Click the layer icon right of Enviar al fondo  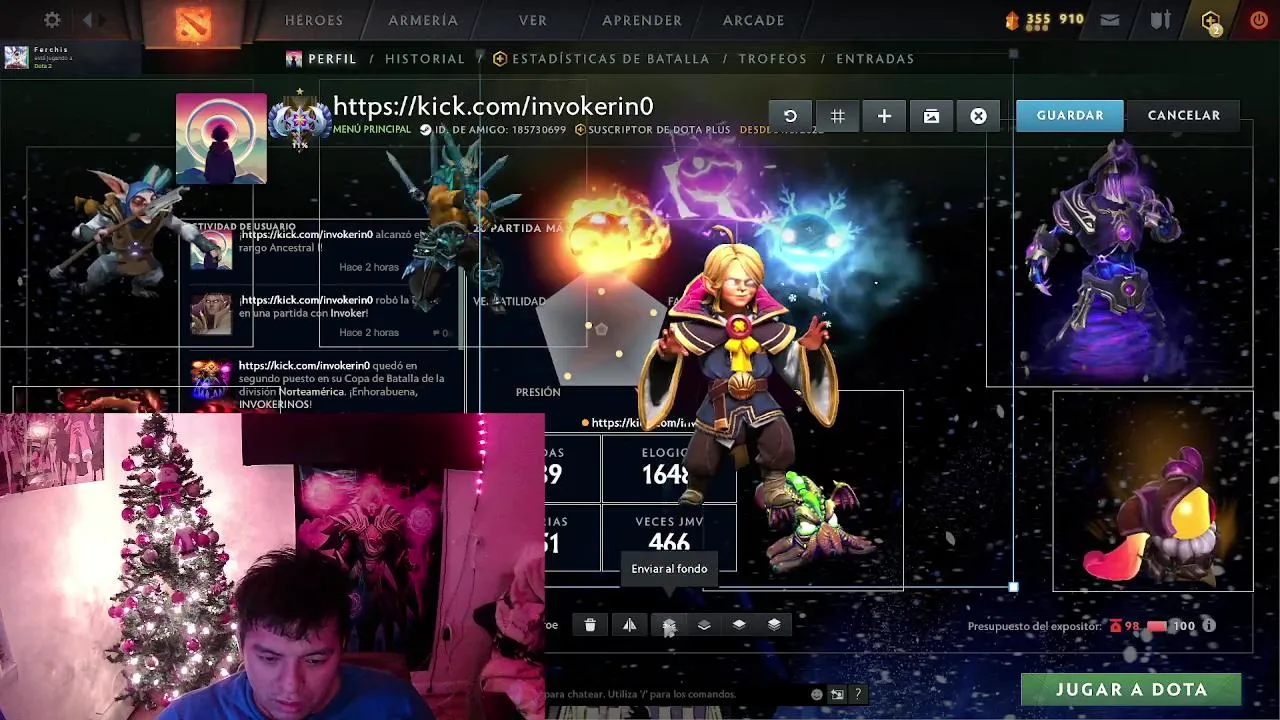[x=704, y=625]
